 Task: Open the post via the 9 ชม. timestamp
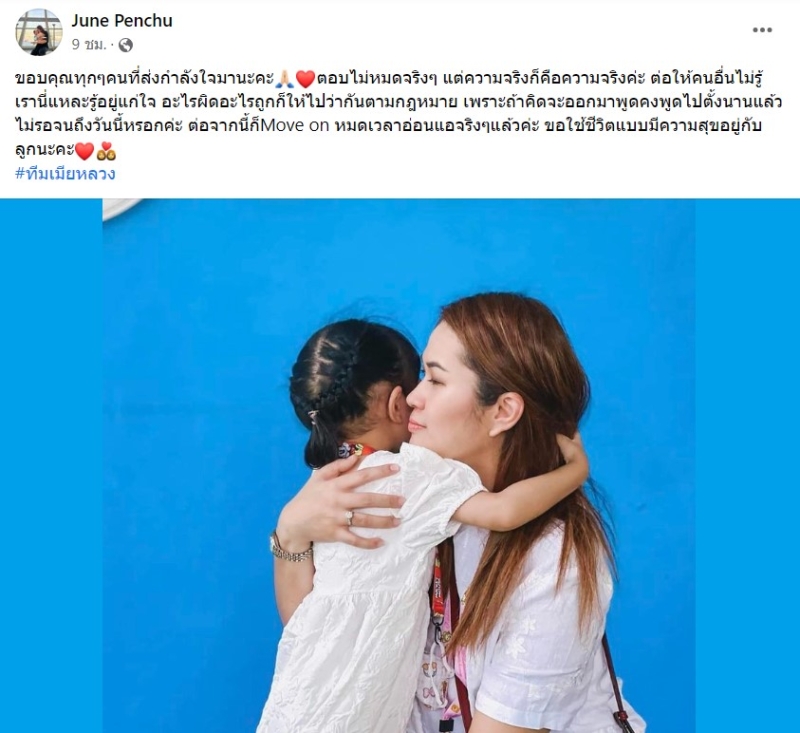[x=89, y=45]
